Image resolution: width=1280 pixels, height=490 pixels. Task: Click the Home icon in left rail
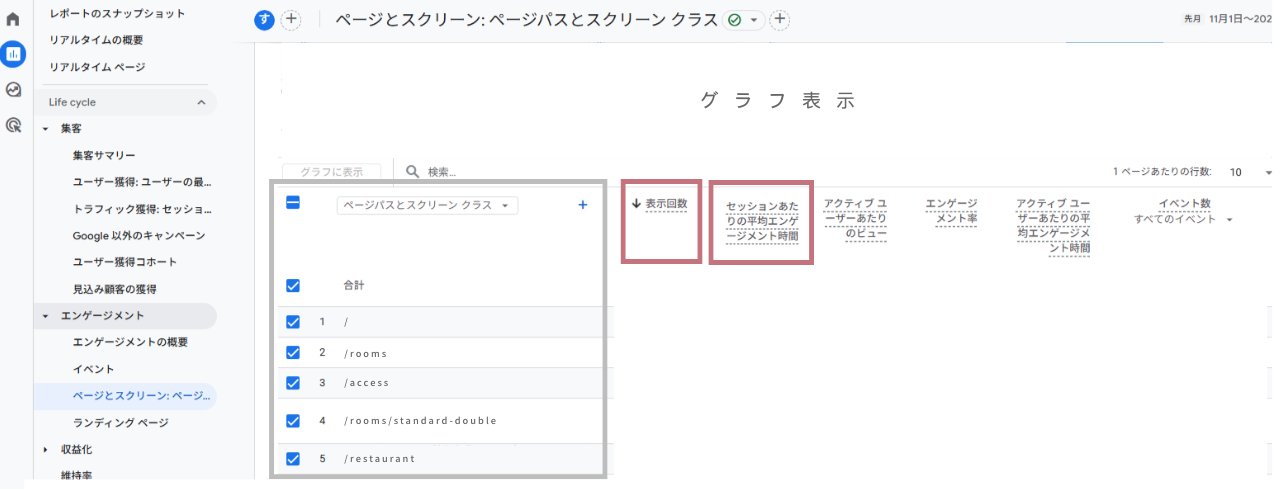click(x=13, y=19)
